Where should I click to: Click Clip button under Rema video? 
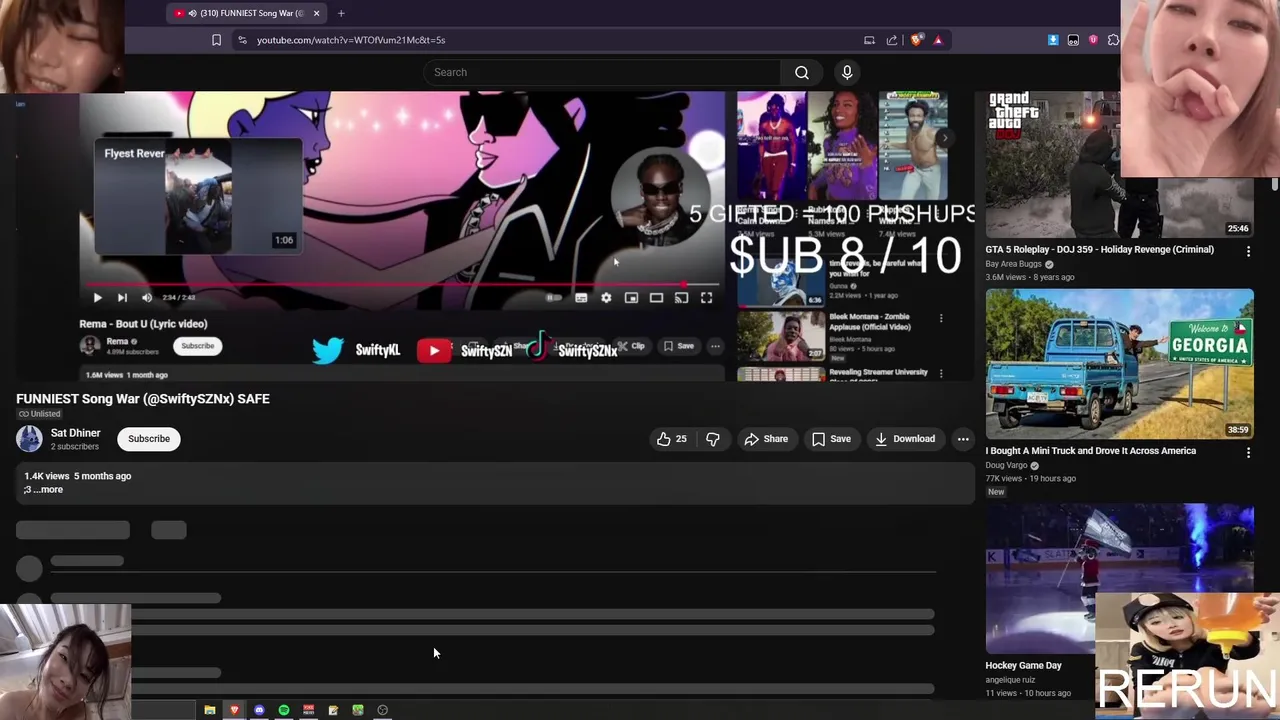click(x=631, y=346)
